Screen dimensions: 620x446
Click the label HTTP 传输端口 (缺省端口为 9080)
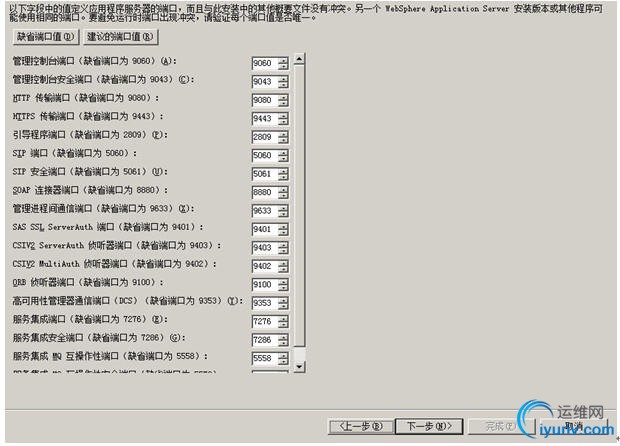[86, 98]
